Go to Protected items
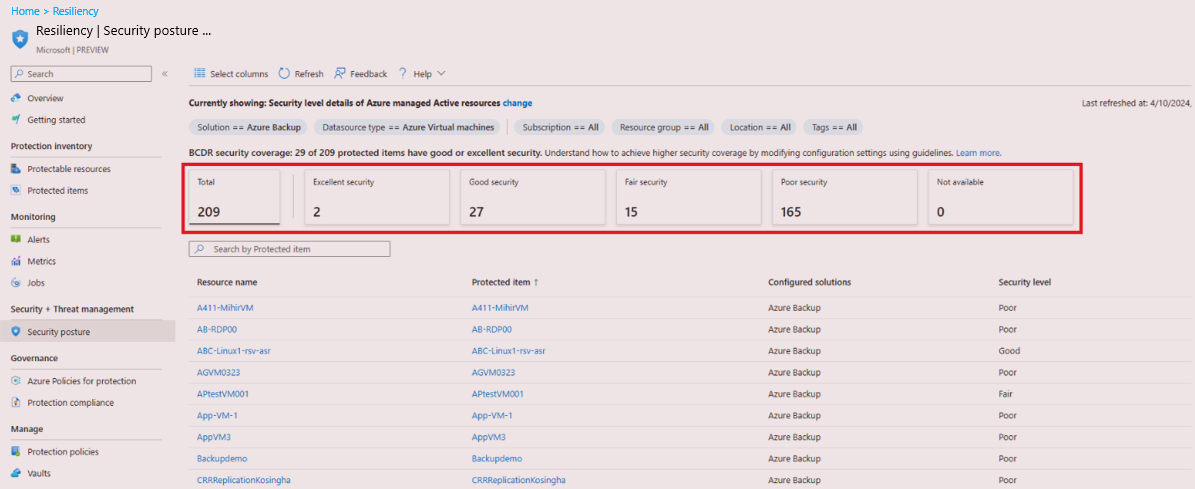The image size is (1195, 489). coord(58,190)
